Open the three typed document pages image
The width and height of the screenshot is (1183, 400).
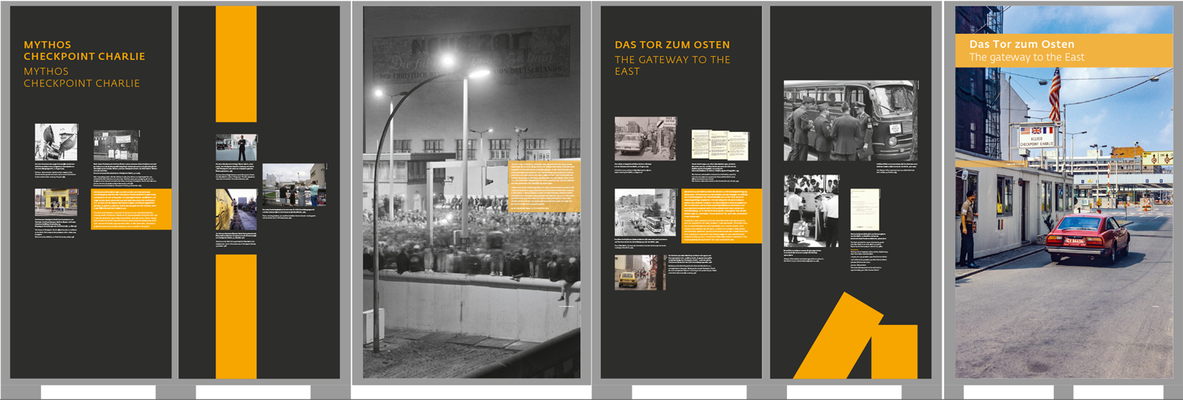tap(720, 145)
